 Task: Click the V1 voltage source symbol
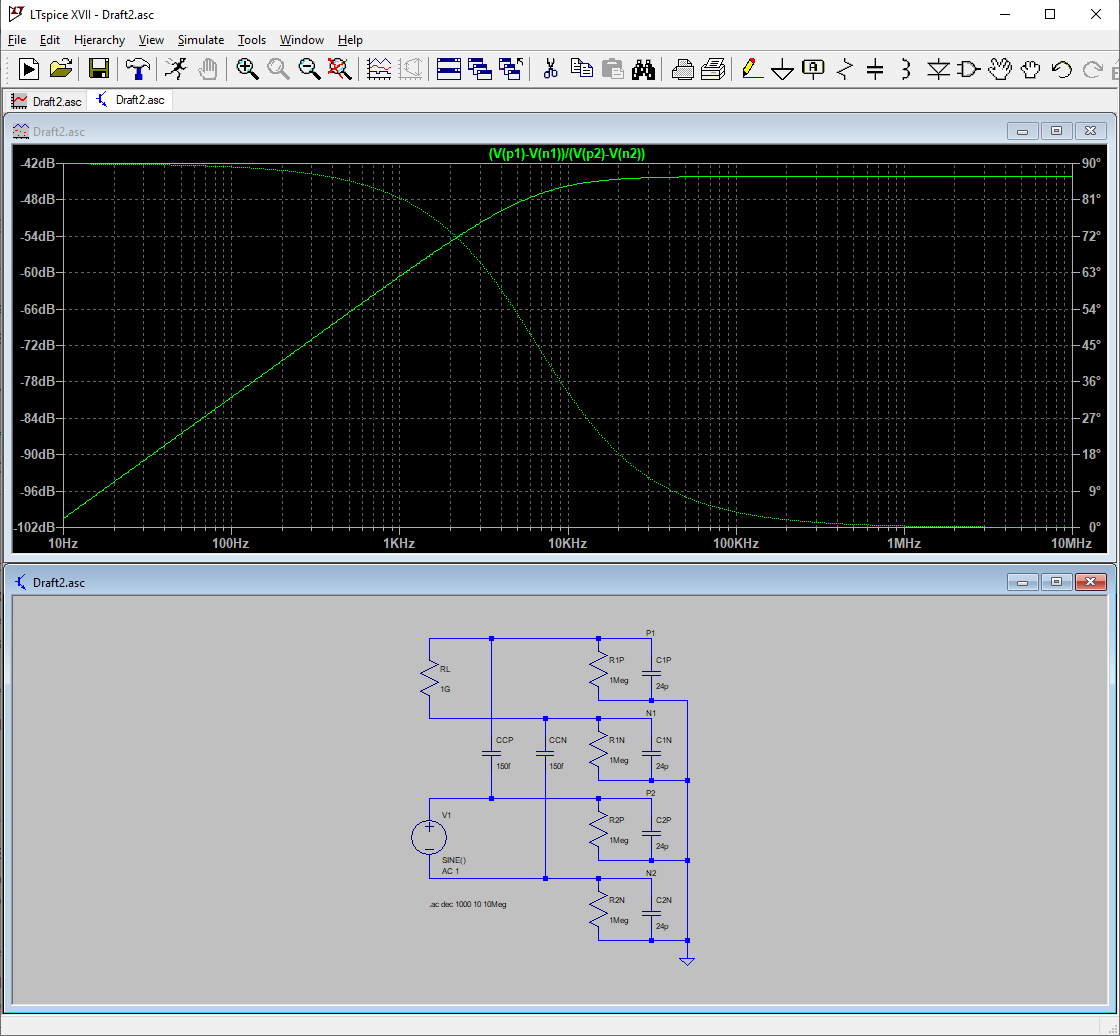tap(430, 837)
